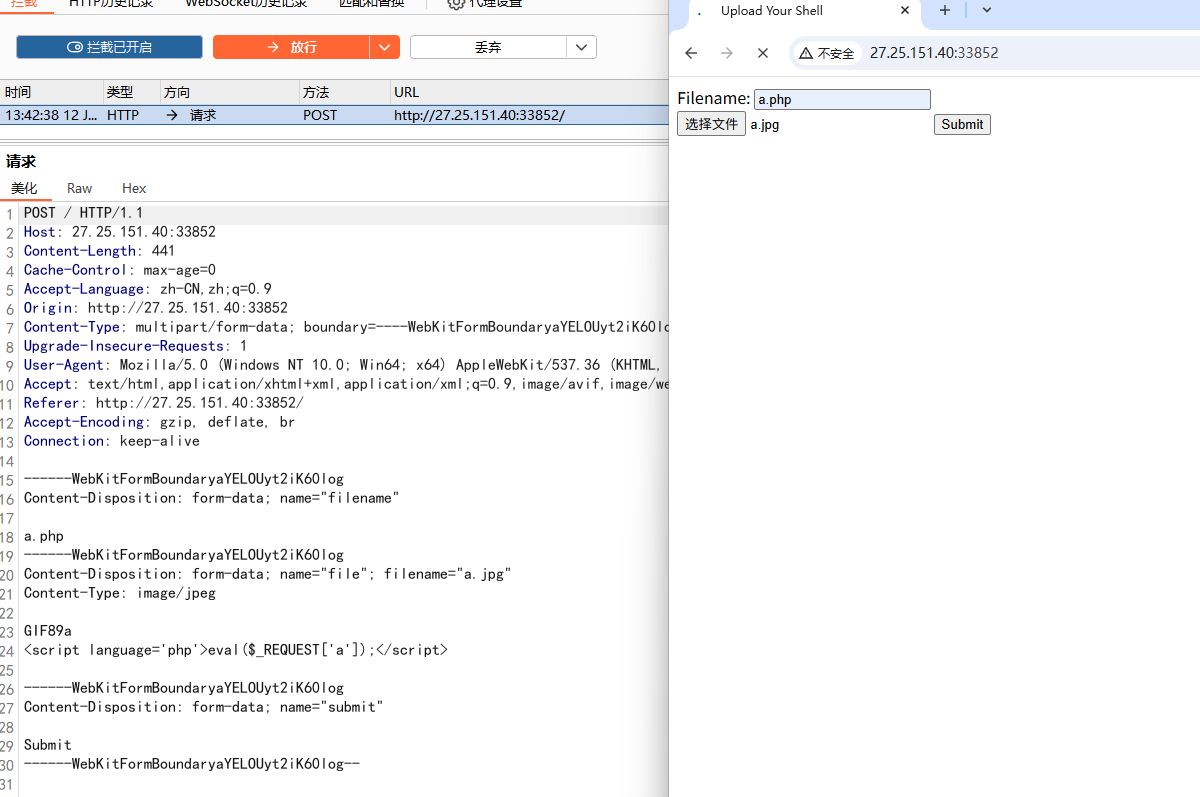Click the browser forward arrow
Viewport: 1200px width, 797px height.
[727, 53]
